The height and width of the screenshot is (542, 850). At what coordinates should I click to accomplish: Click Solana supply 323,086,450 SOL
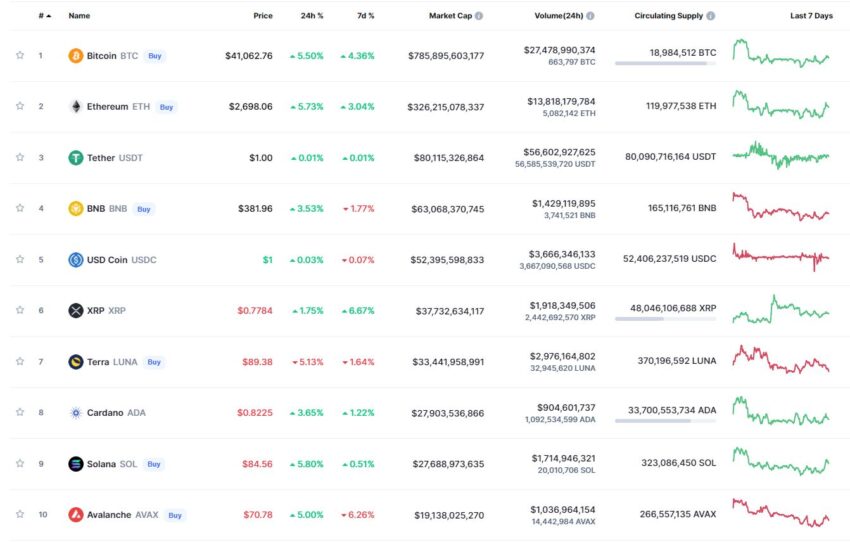(x=679, y=463)
